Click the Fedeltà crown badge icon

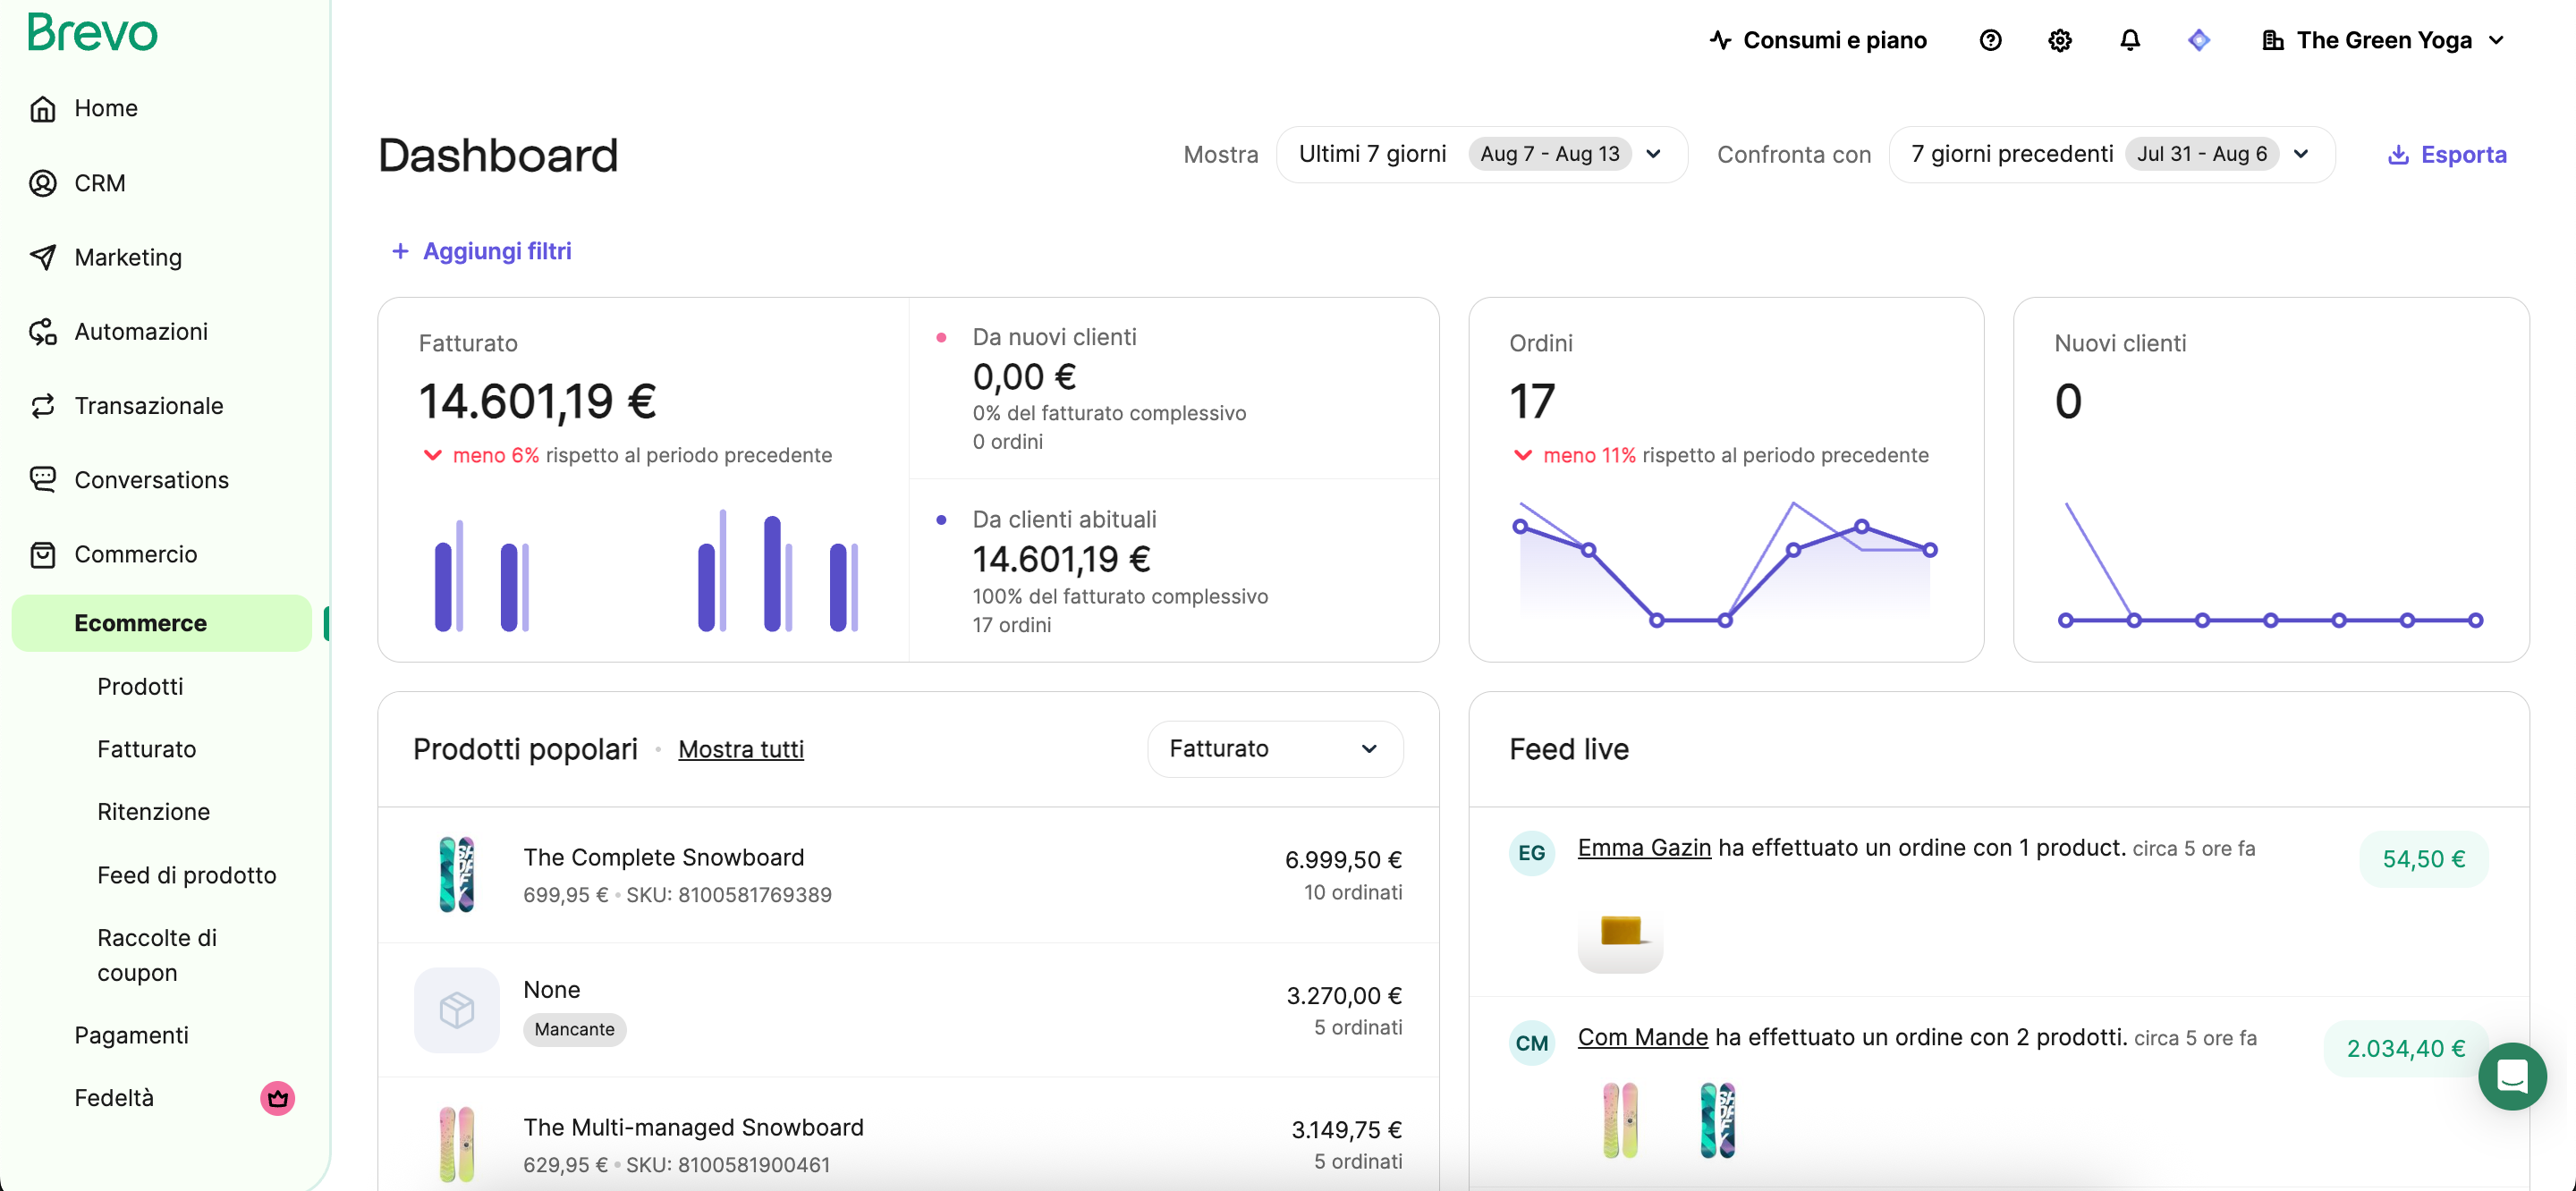tap(277, 1098)
